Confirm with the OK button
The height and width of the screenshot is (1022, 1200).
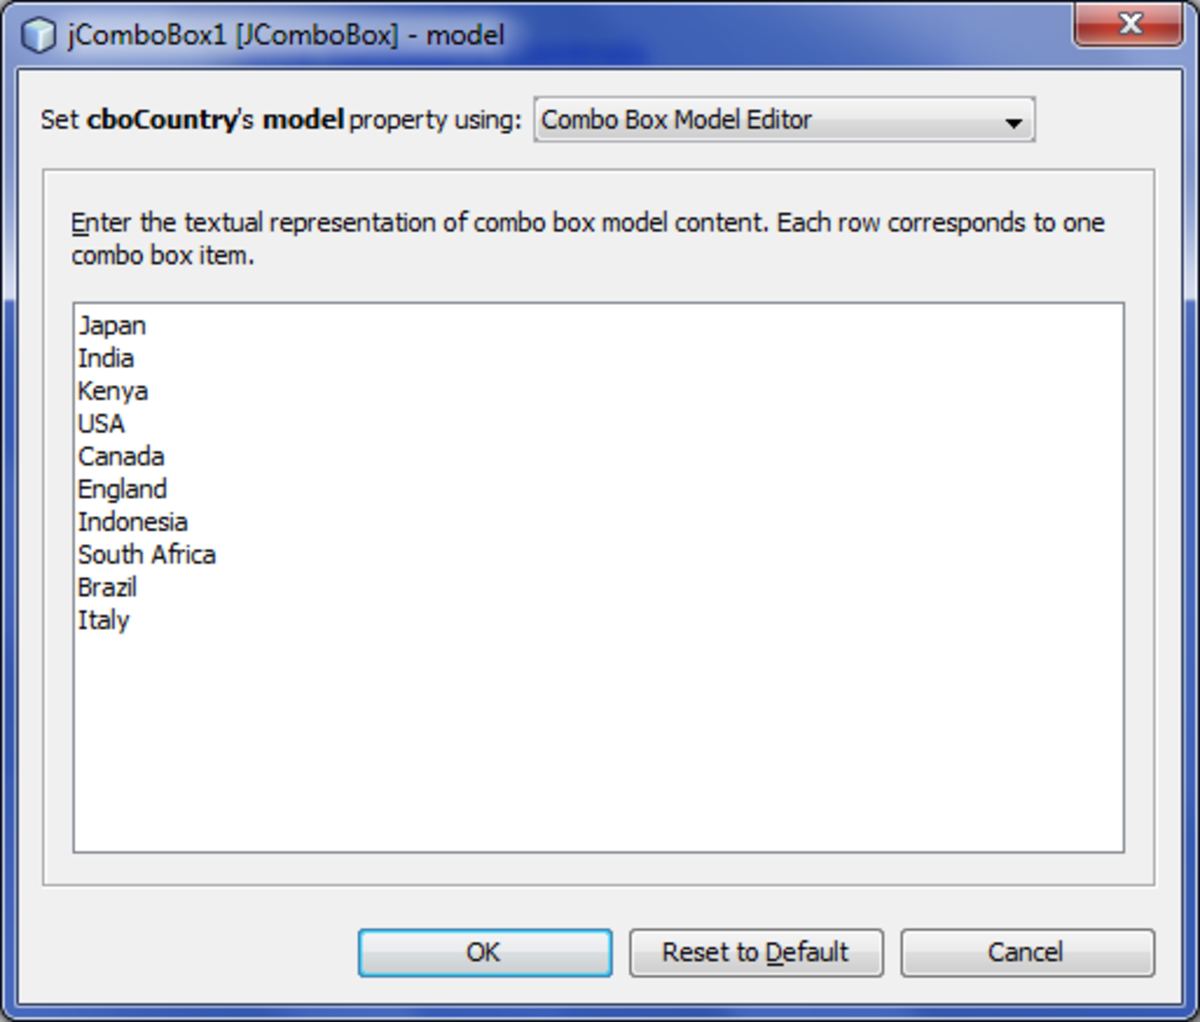pyautogui.click(x=485, y=952)
